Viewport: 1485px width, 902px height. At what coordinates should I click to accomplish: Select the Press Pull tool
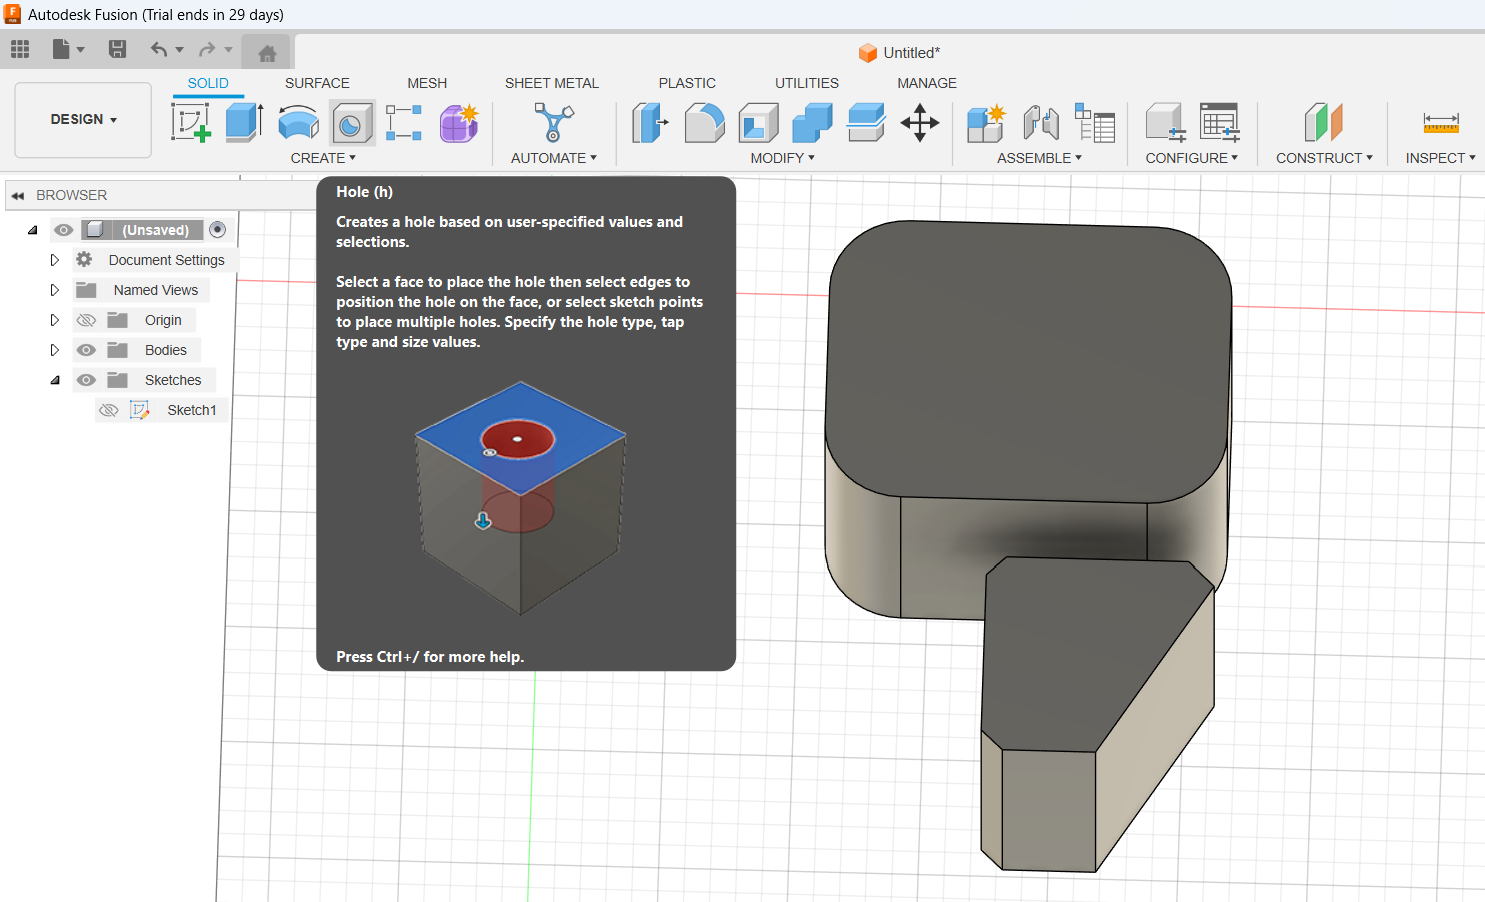tap(650, 123)
